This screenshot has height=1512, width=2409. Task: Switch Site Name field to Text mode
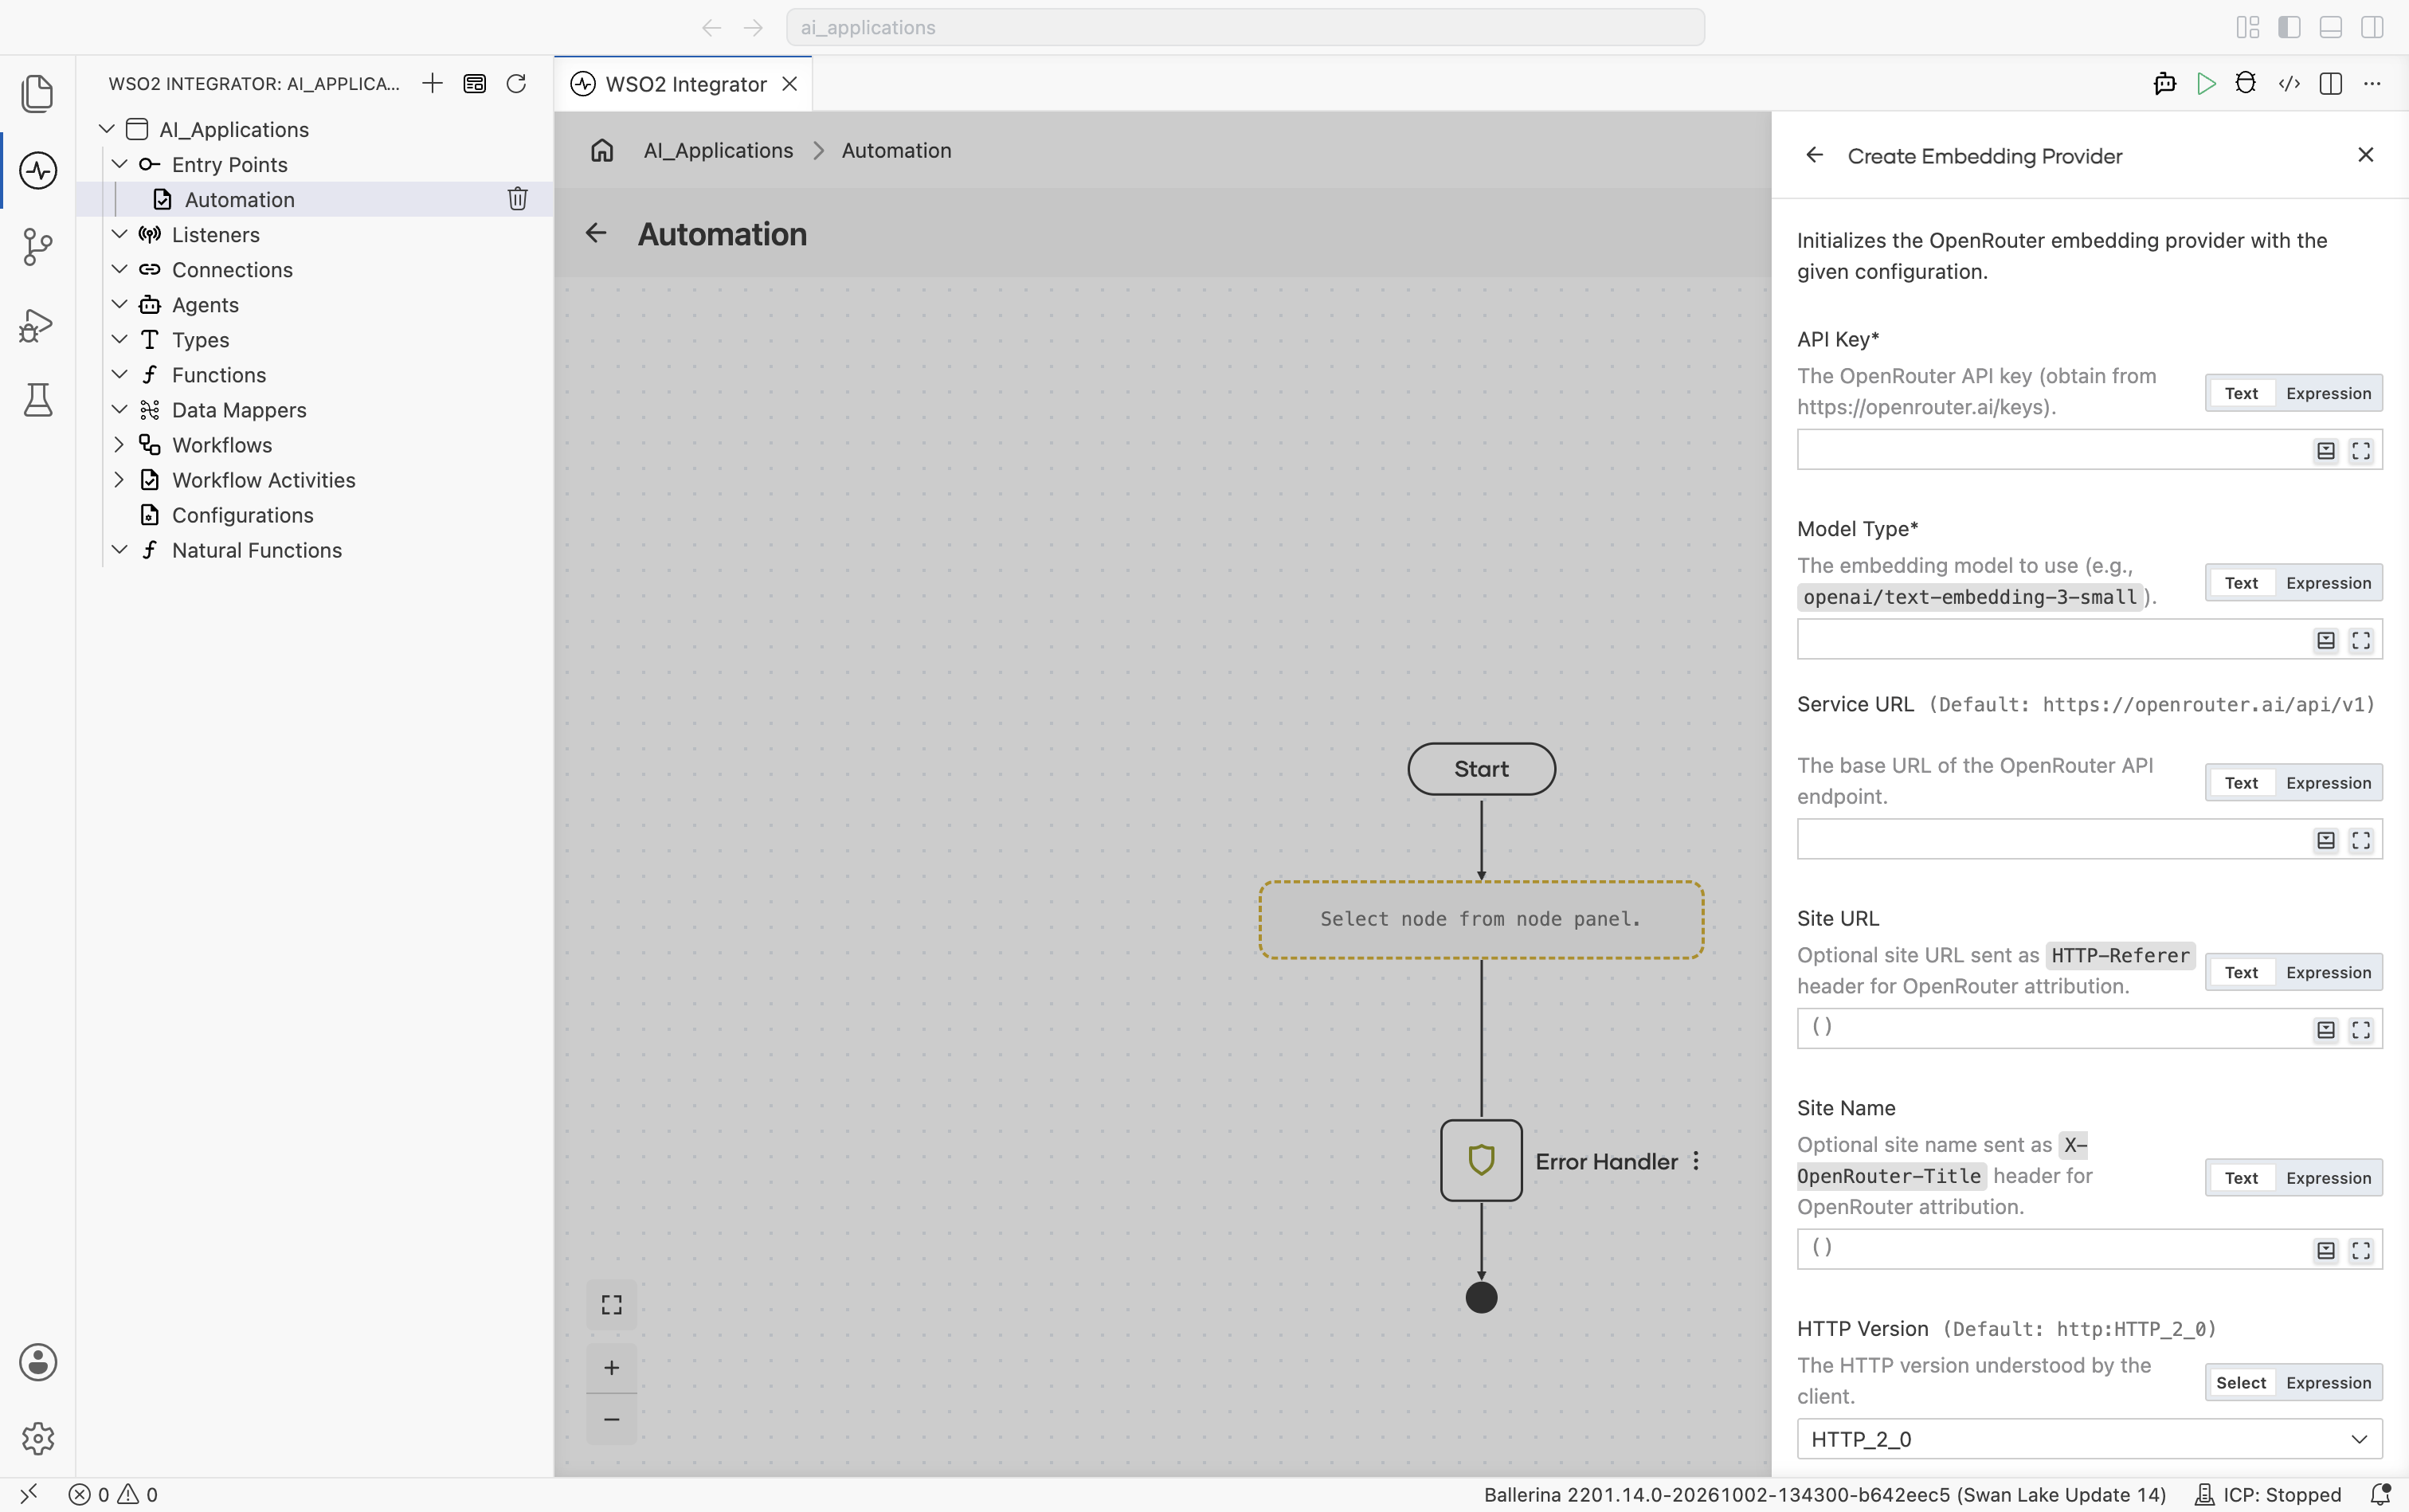(2241, 1178)
